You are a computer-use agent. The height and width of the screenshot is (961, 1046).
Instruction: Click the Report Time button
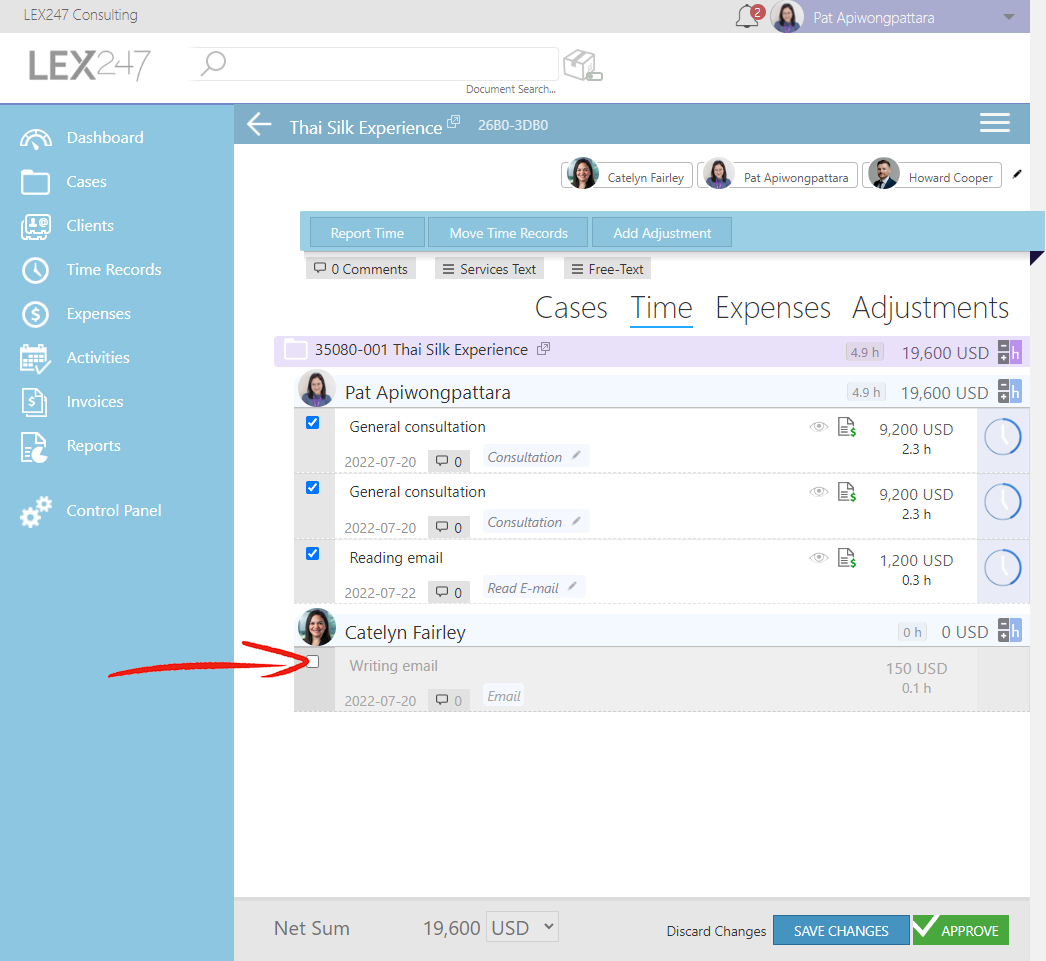(x=367, y=233)
